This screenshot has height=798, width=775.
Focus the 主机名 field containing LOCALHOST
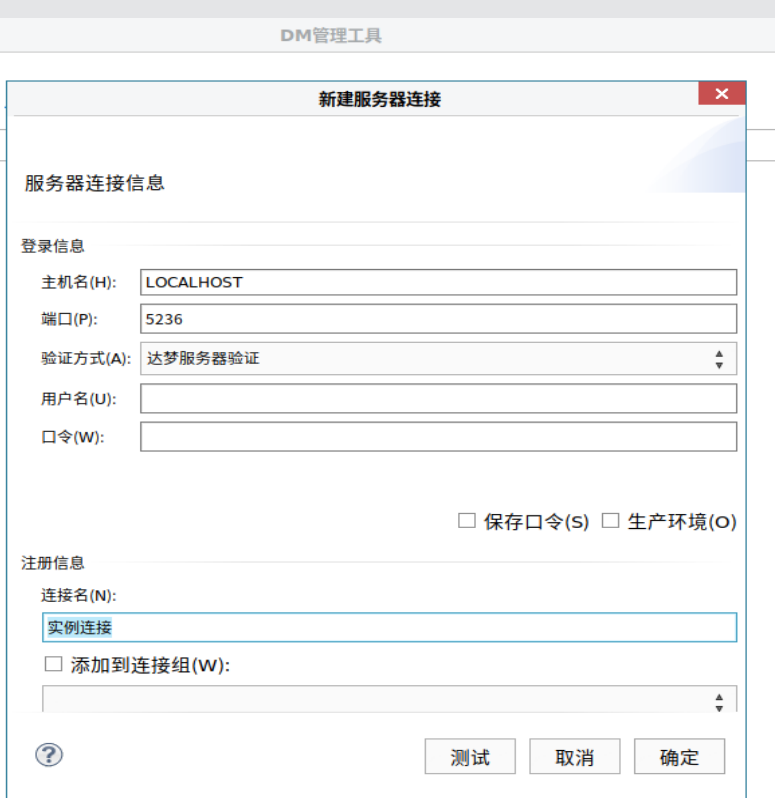click(438, 282)
